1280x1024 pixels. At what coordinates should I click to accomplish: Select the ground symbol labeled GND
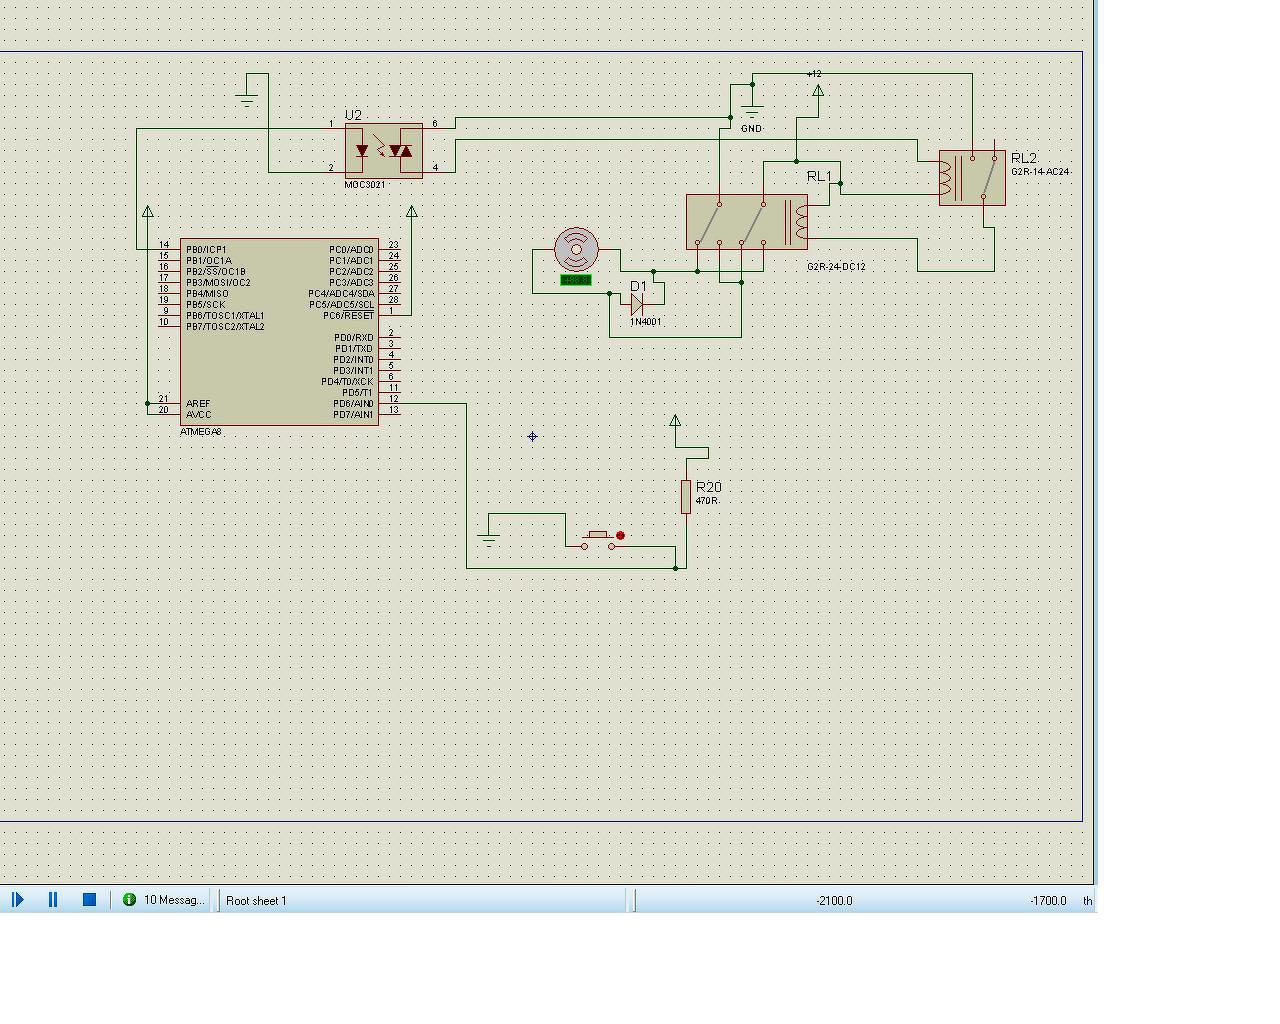(752, 109)
